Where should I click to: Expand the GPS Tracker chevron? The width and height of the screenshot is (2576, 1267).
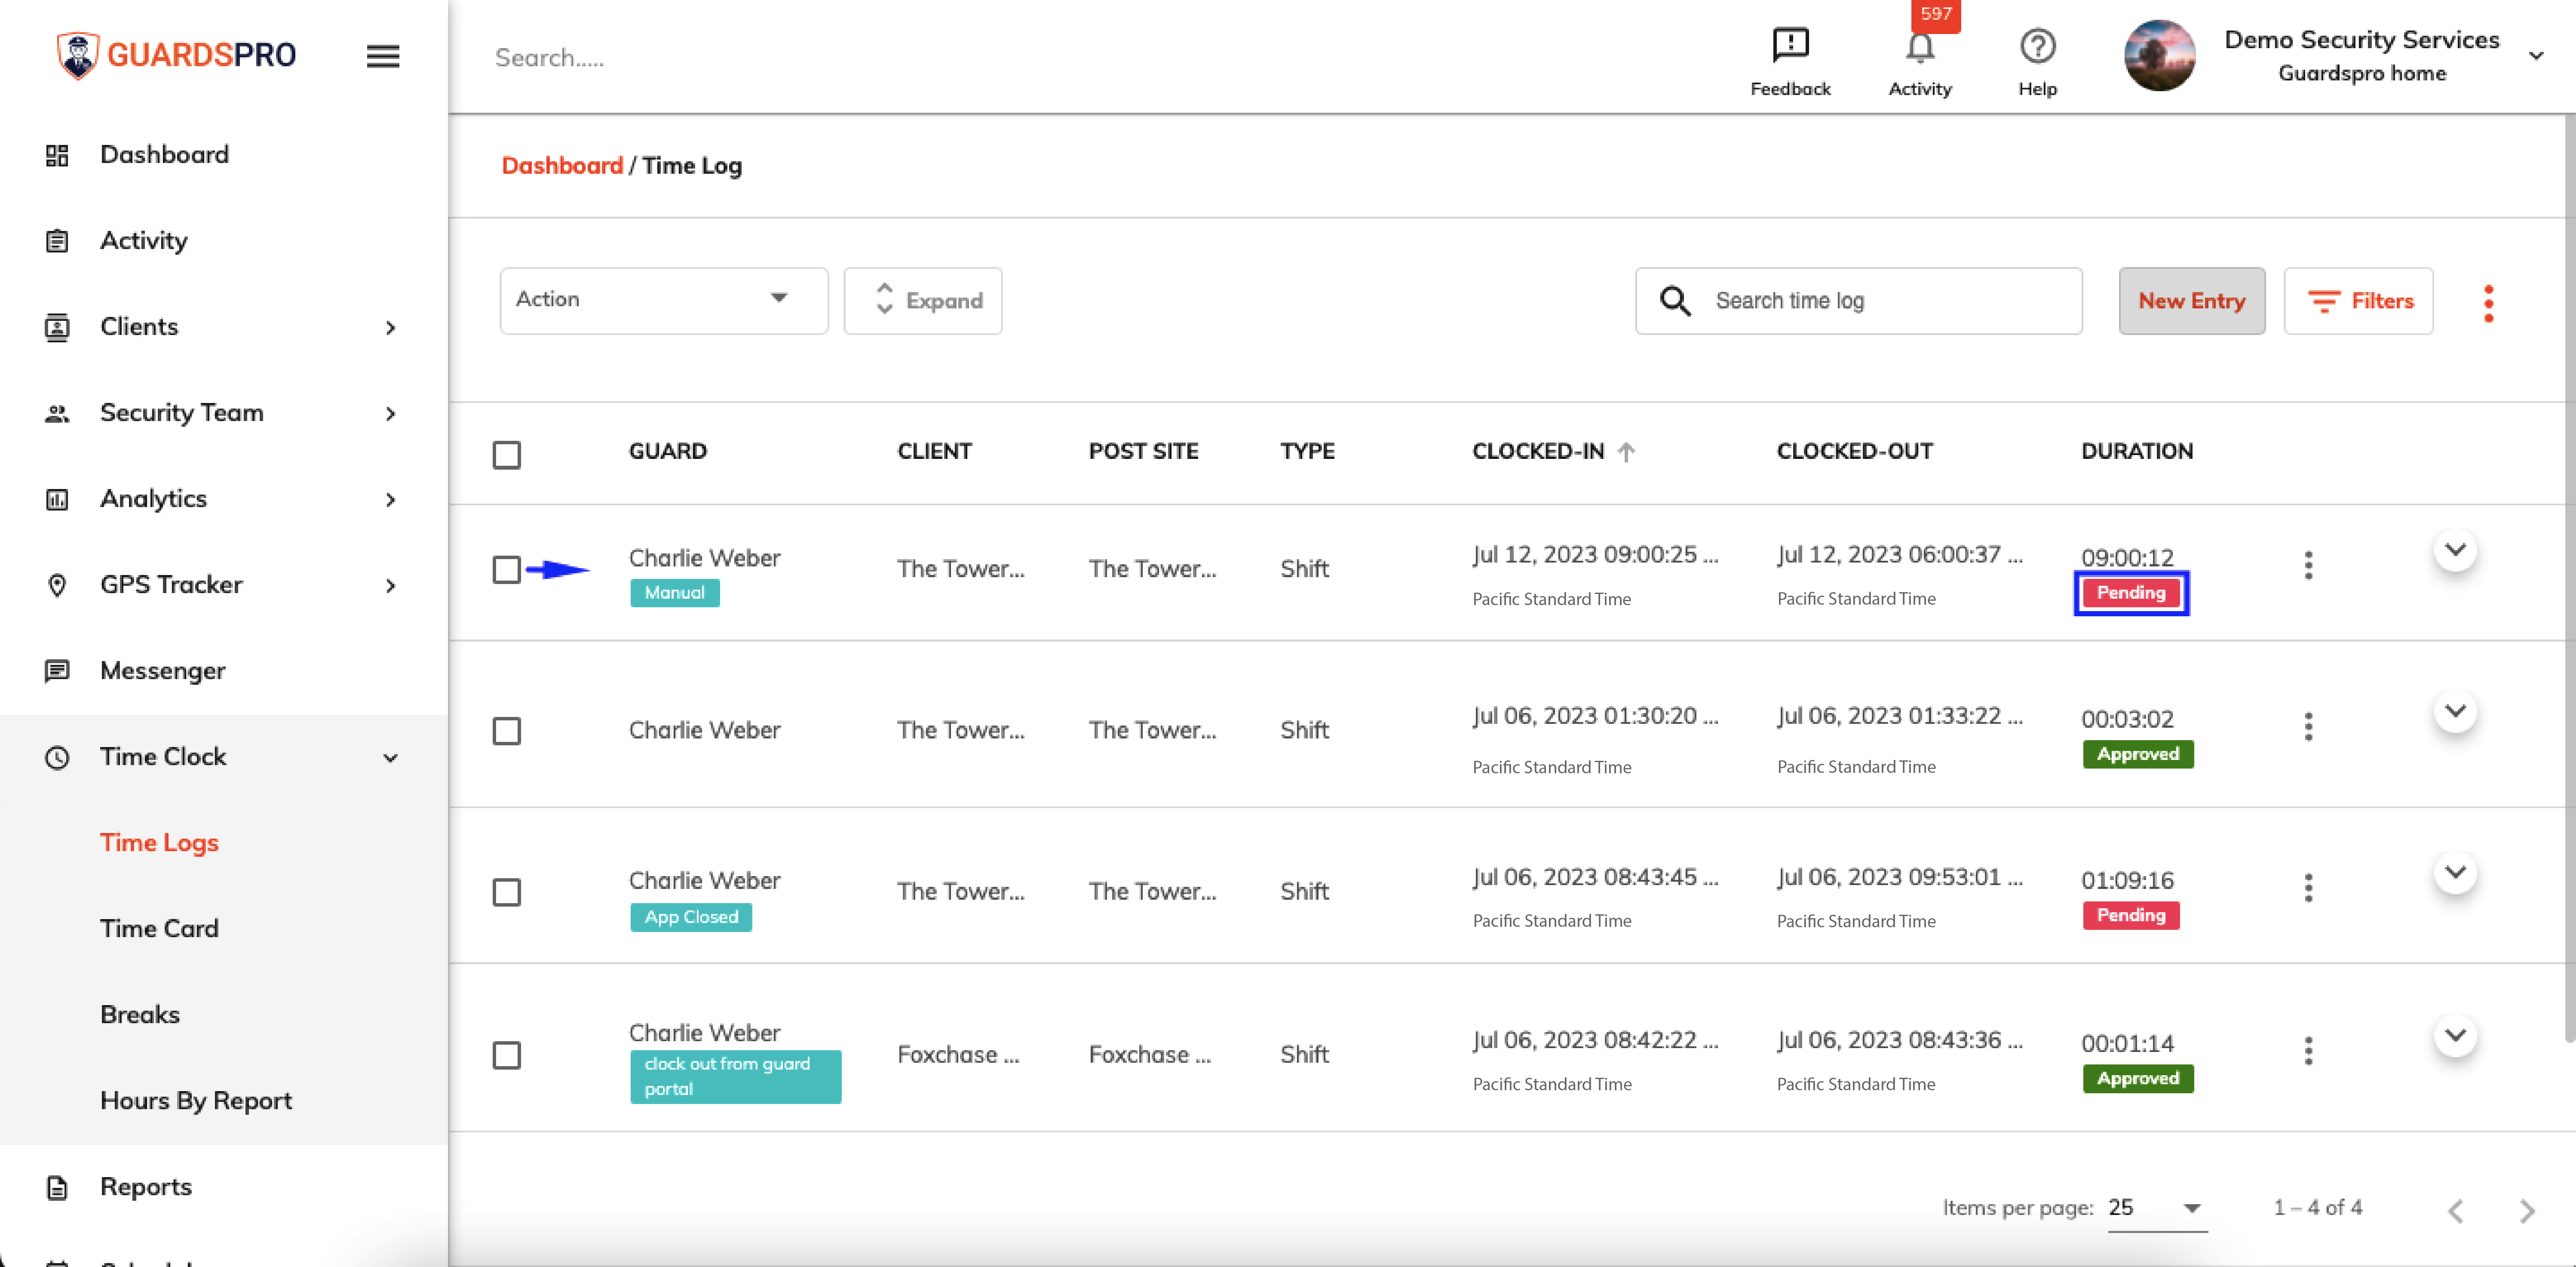click(x=391, y=586)
